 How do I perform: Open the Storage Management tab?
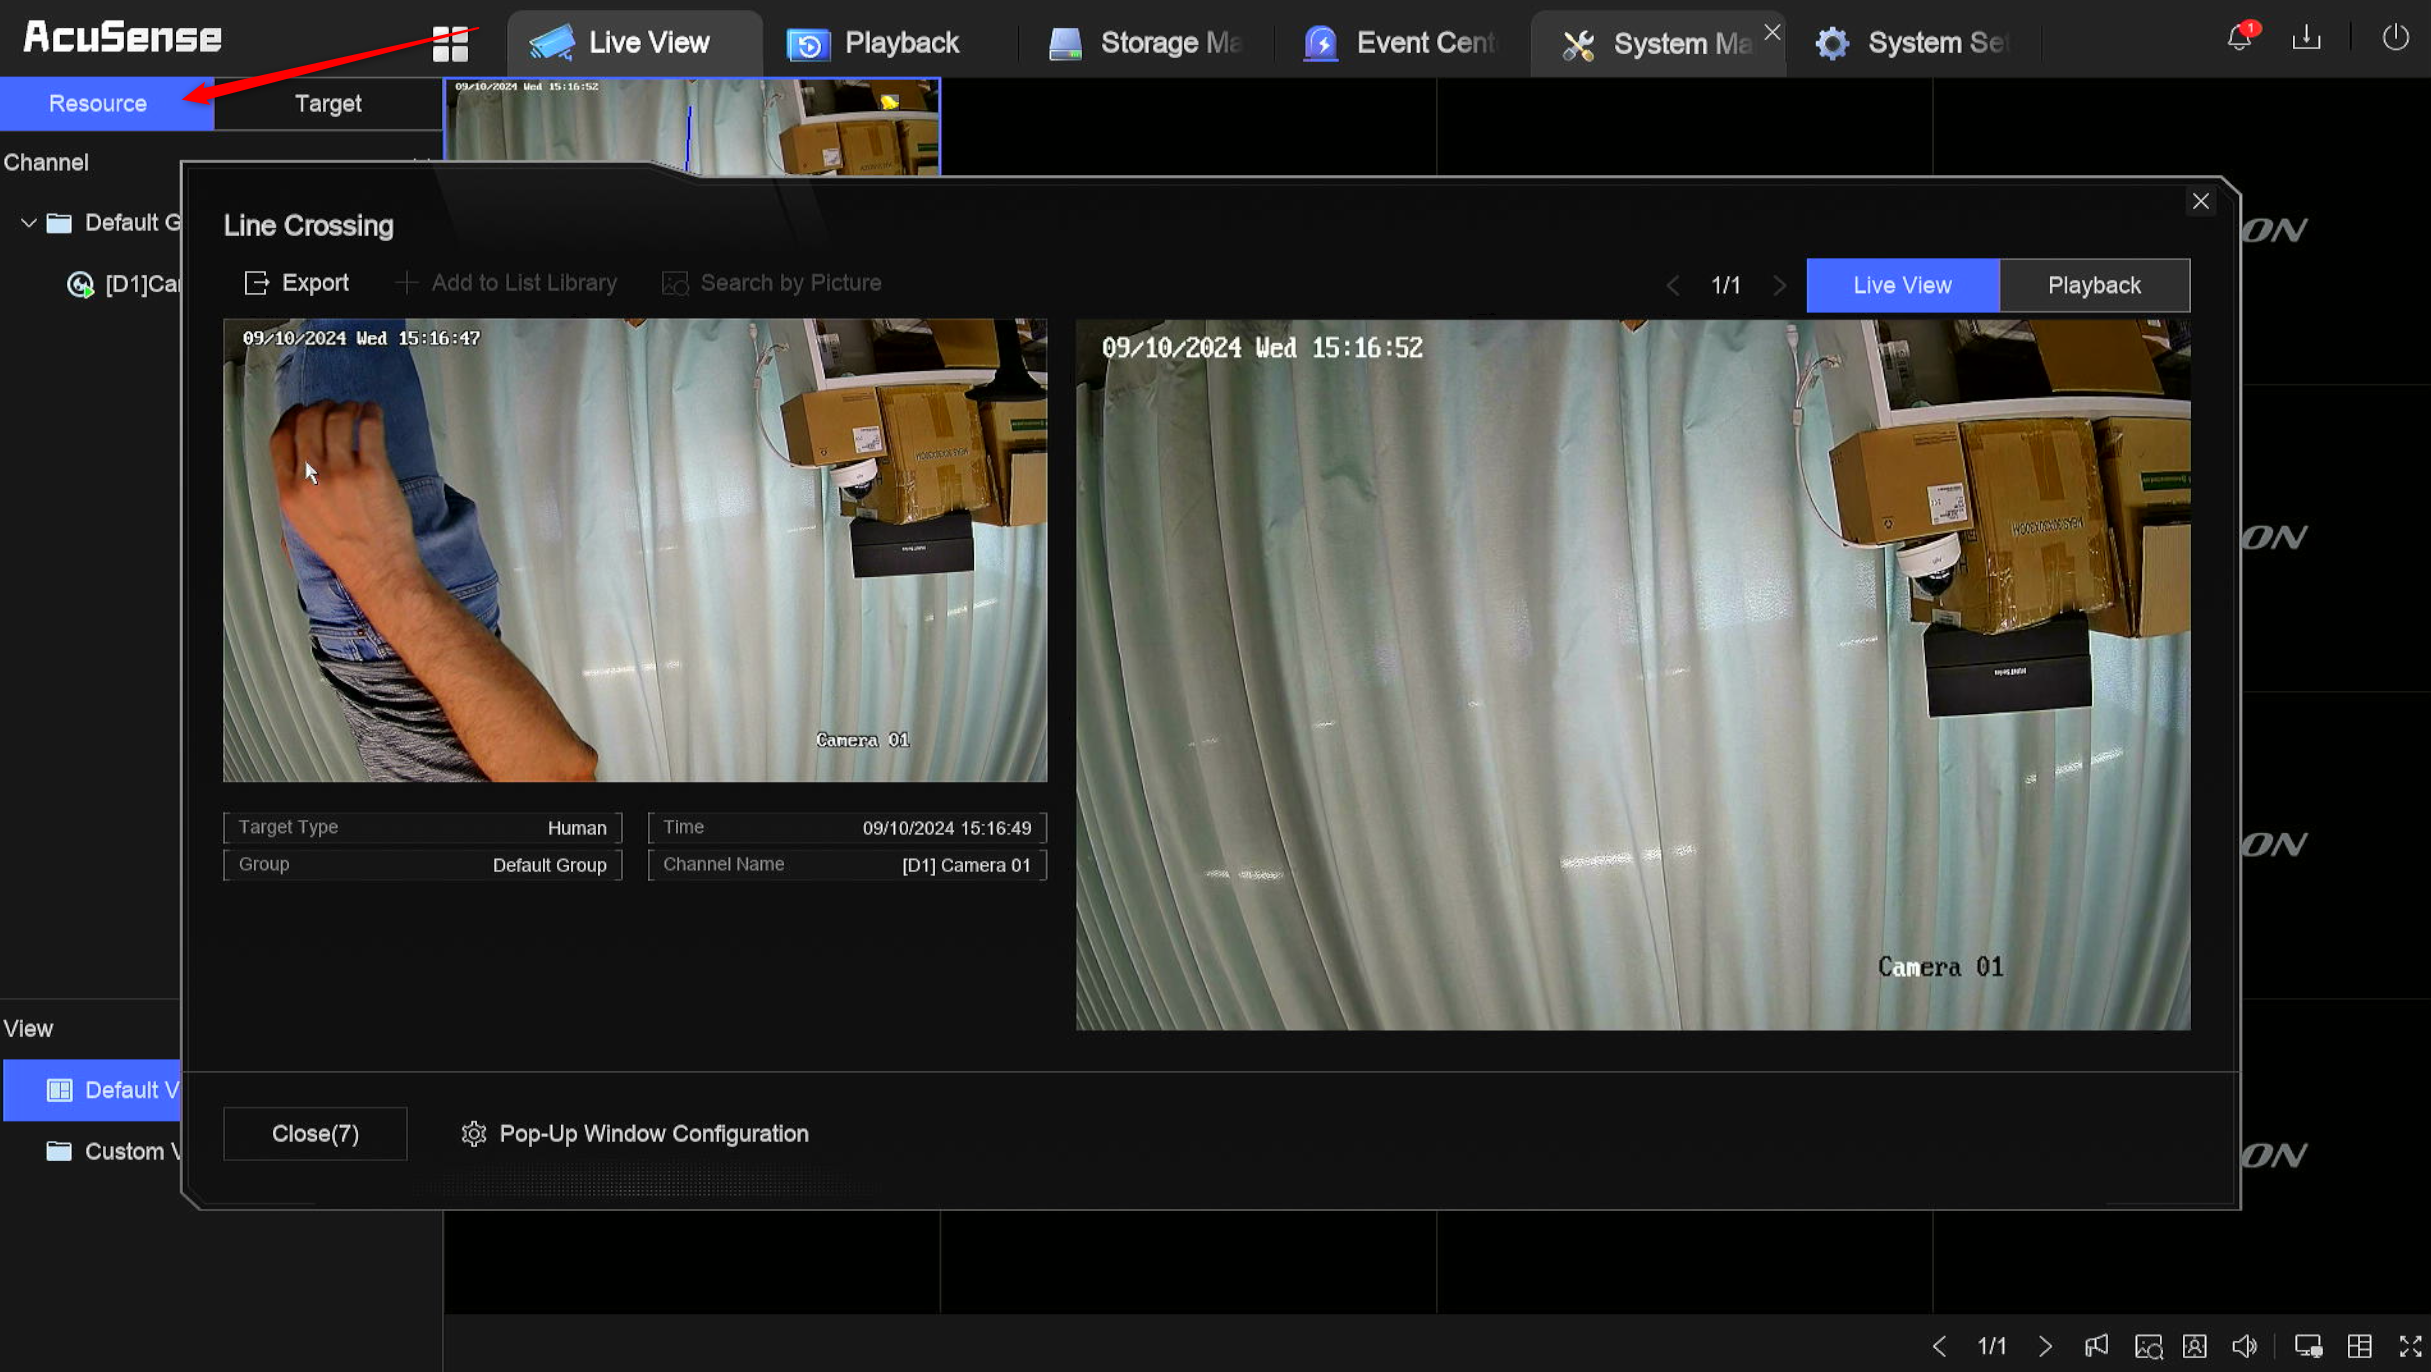pos(1146,42)
